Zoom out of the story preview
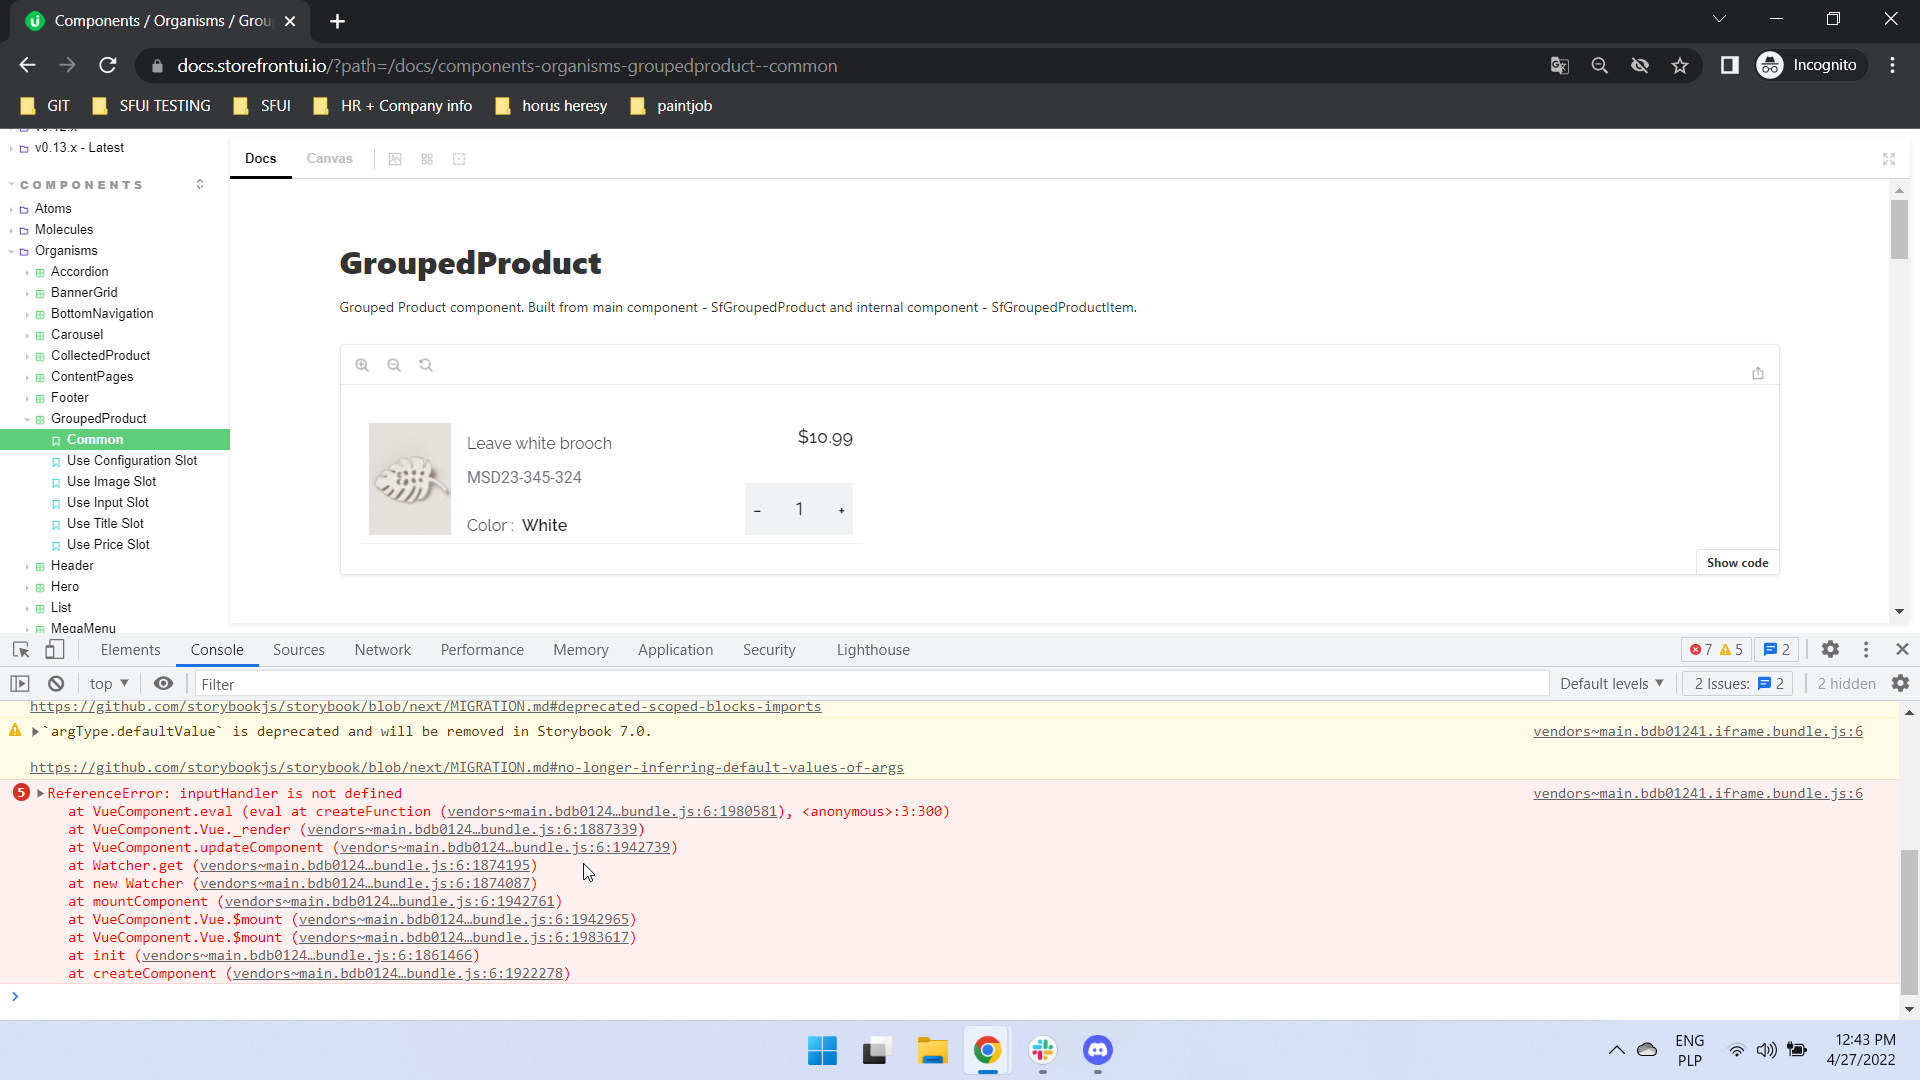This screenshot has height=1080, width=1920. coord(394,364)
